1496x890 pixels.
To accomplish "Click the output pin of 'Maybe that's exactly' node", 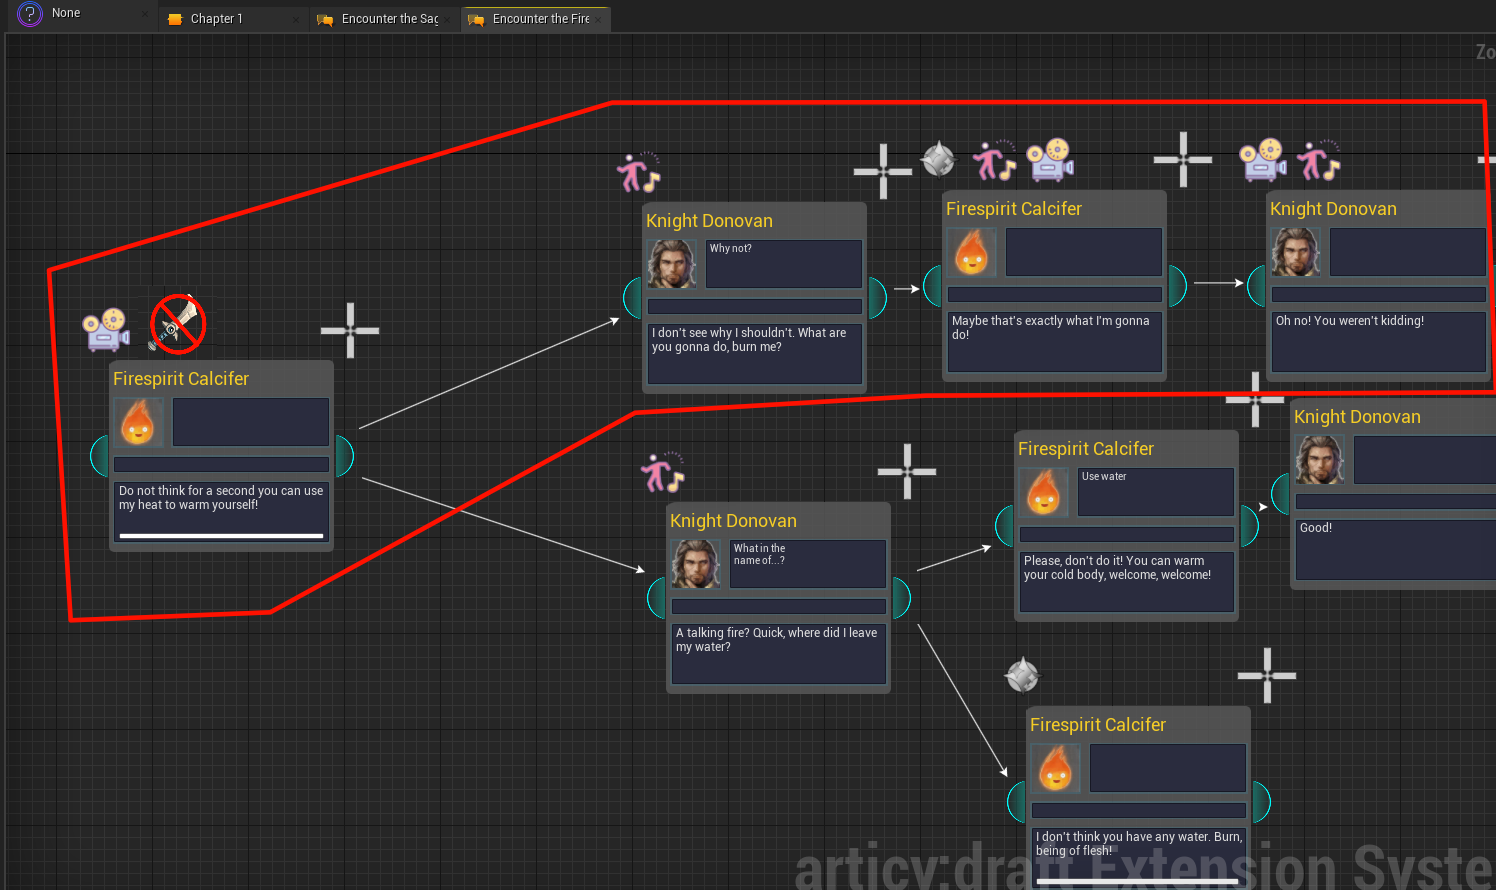I will click(1177, 286).
